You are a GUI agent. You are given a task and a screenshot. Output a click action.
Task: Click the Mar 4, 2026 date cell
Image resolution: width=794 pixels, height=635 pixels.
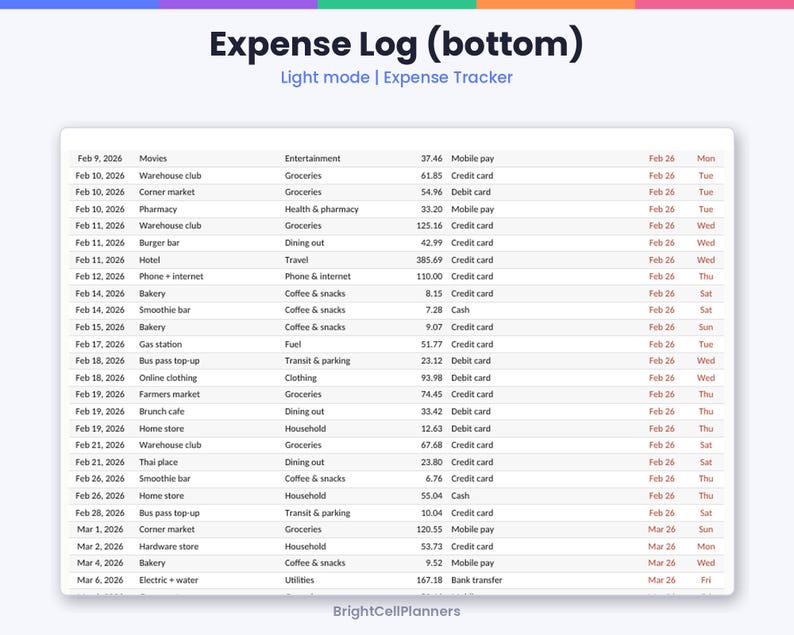click(x=100, y=563)
